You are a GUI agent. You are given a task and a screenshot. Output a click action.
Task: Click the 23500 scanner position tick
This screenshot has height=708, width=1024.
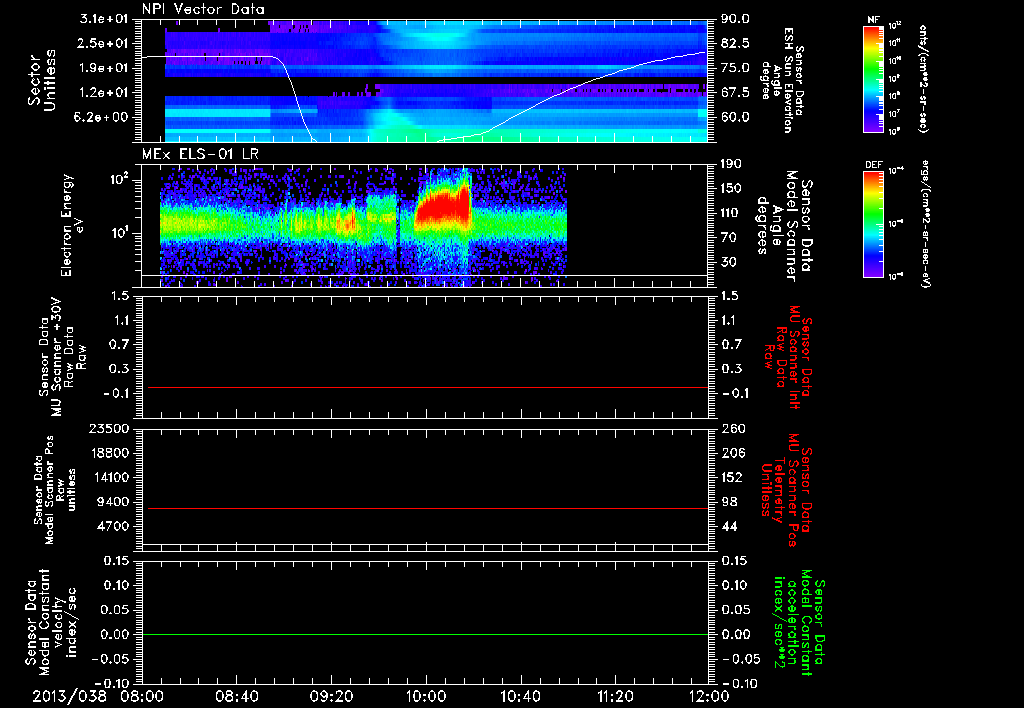[110, 429]
